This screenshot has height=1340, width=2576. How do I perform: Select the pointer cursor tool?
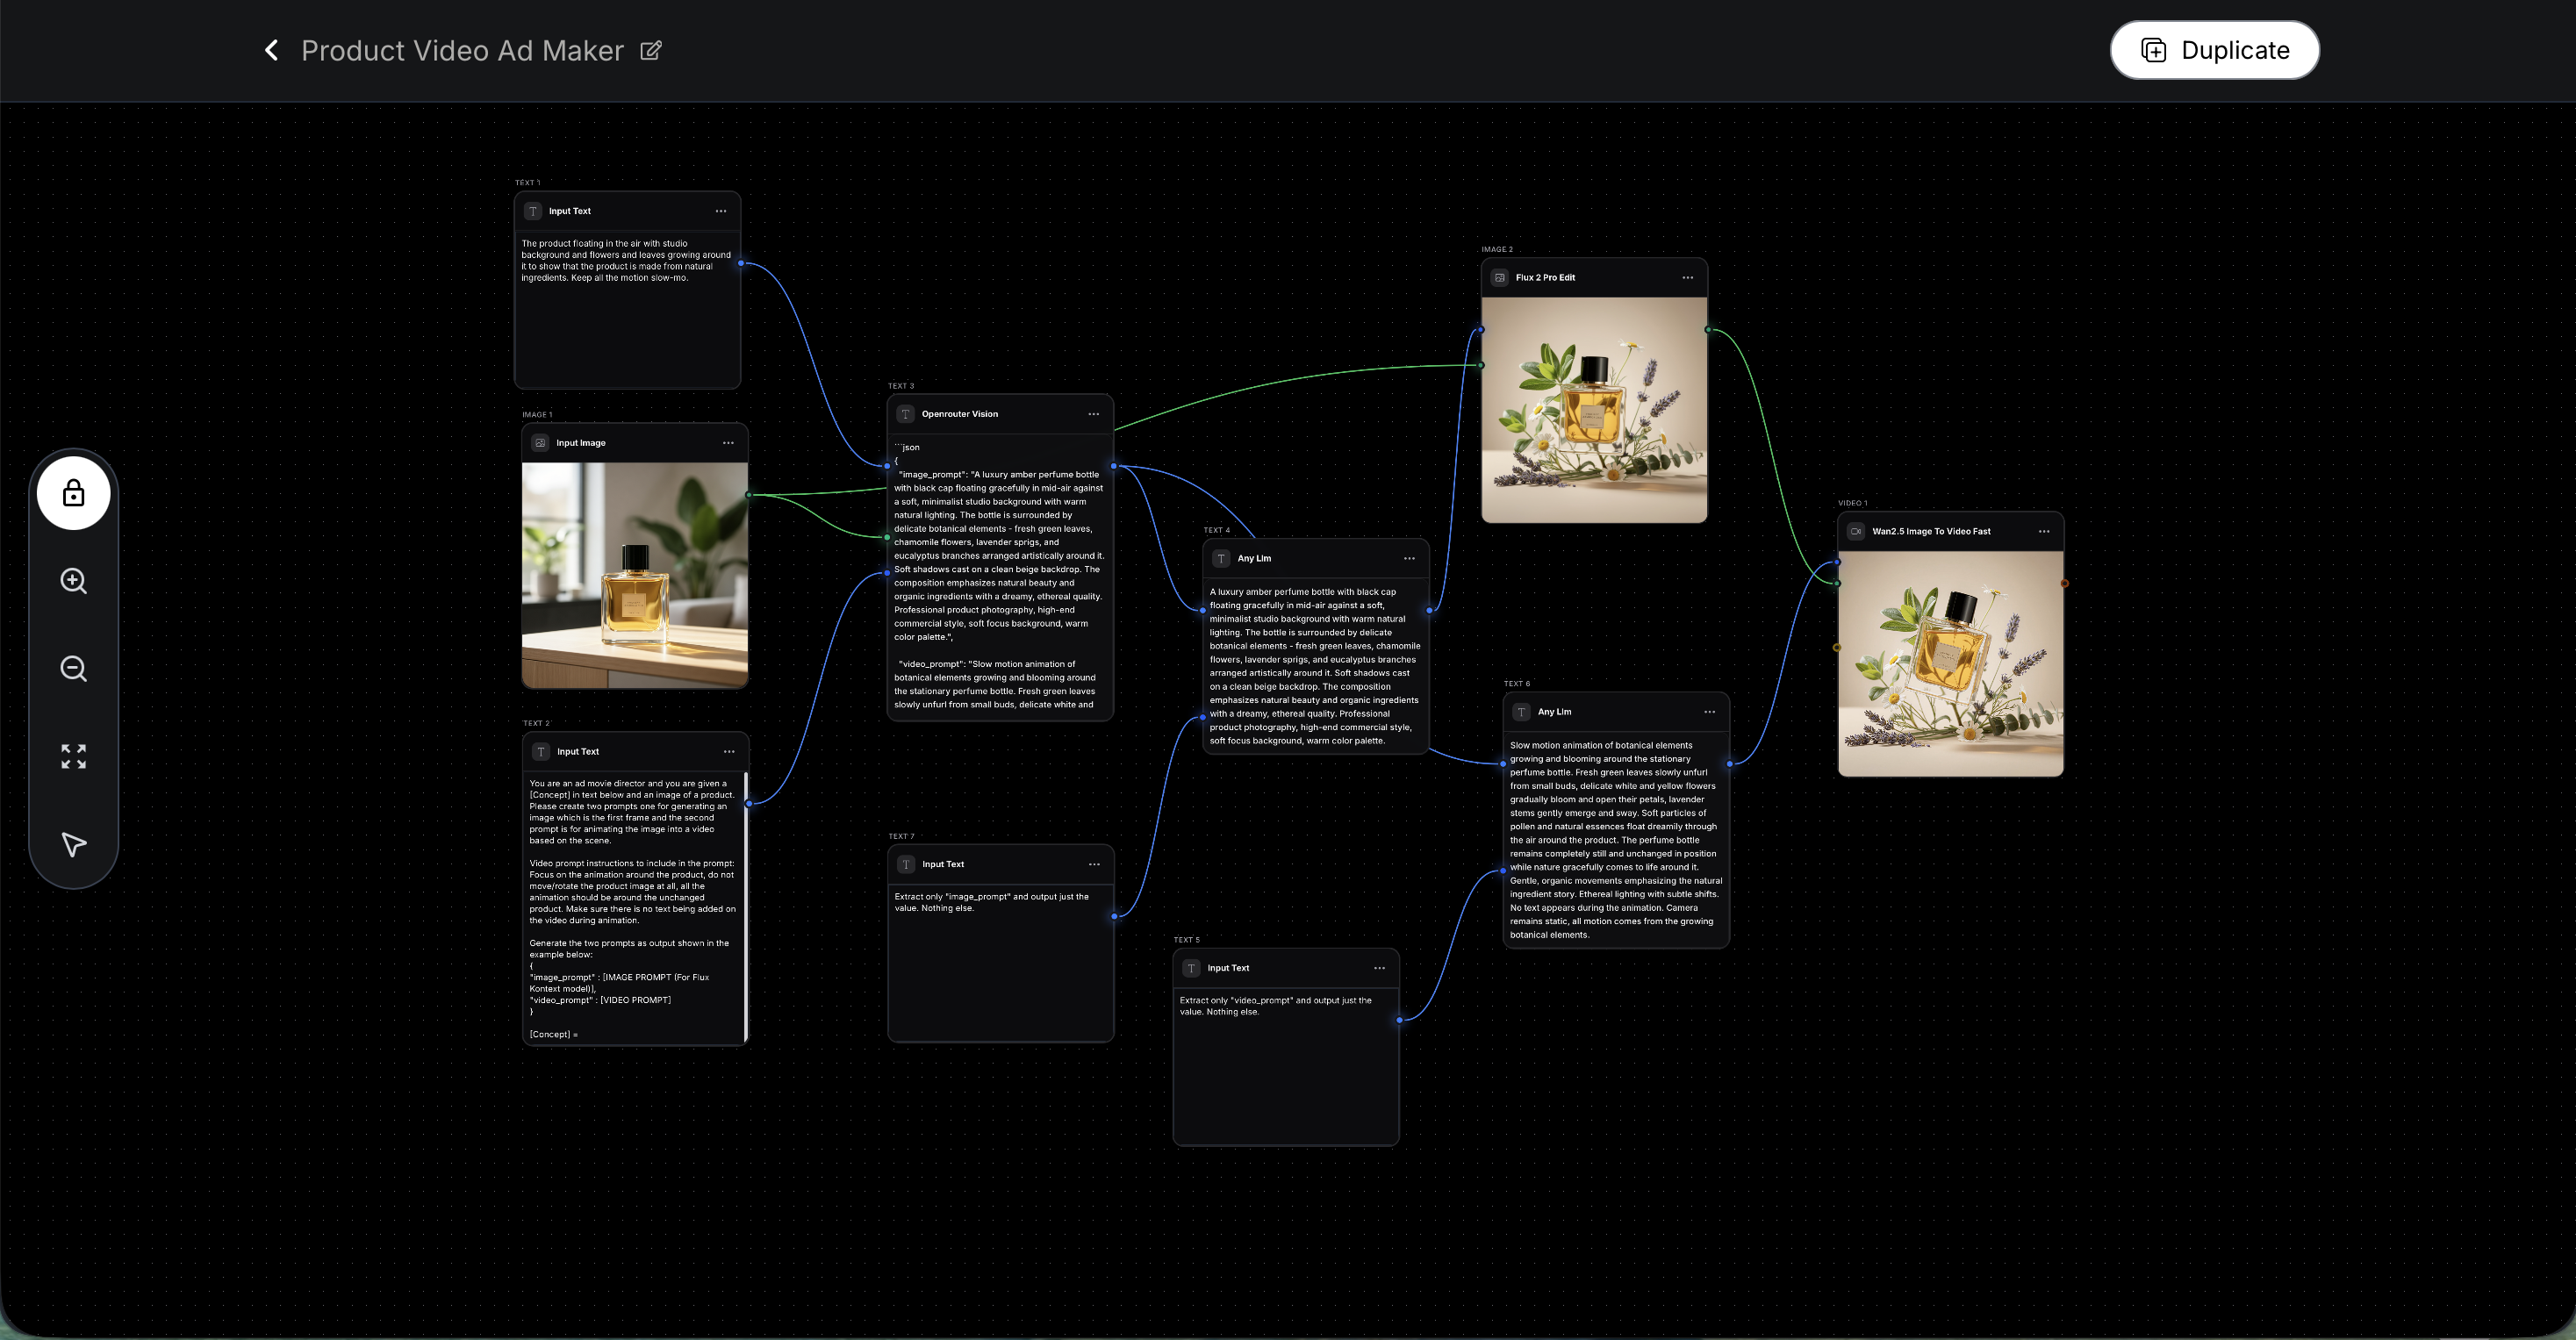(73, 844)
